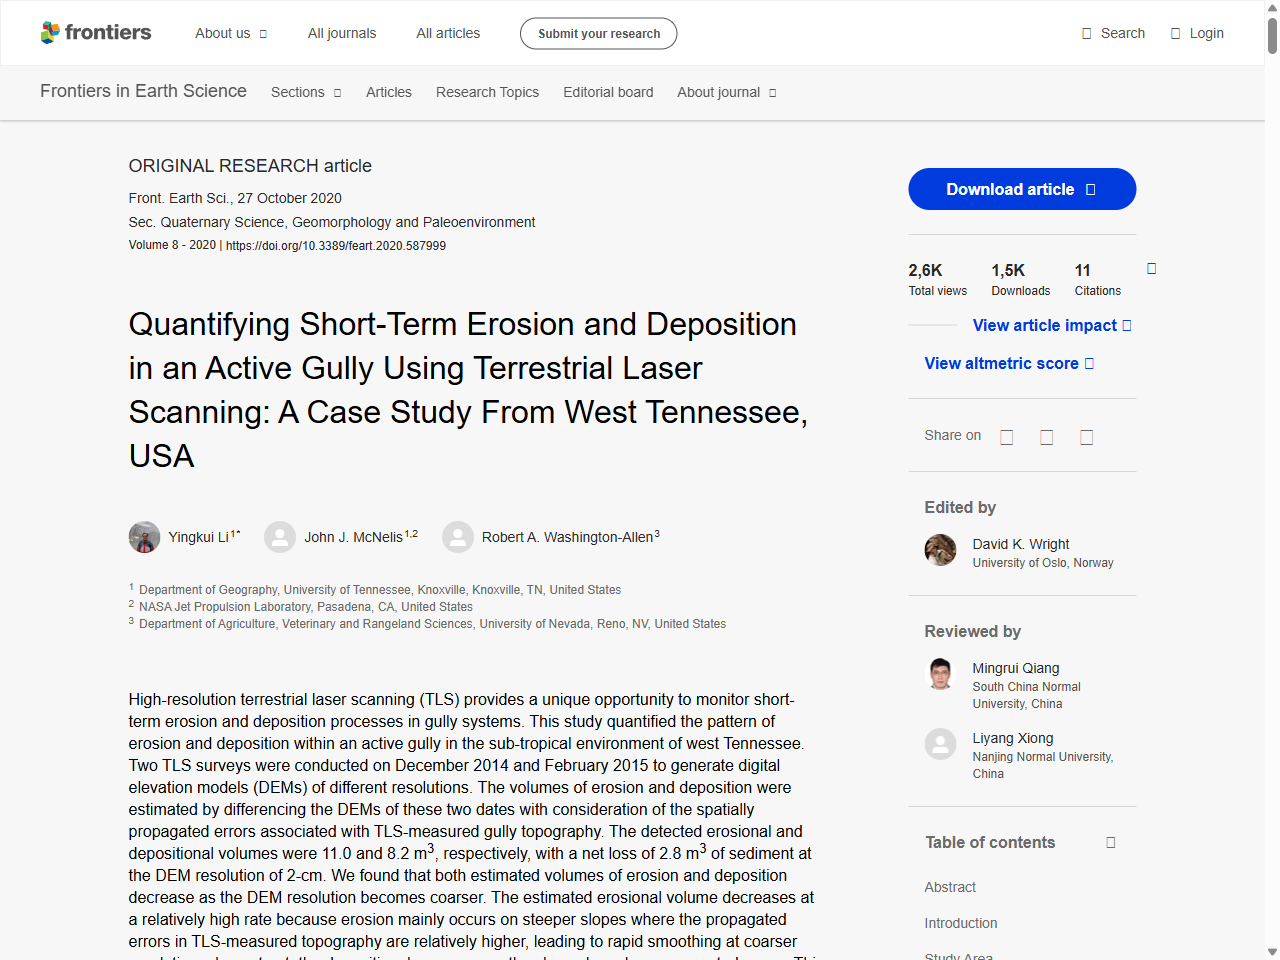Screen dimensions: 1280x960
Task: Click the Download article button
Action: [x=1021, y=189]
